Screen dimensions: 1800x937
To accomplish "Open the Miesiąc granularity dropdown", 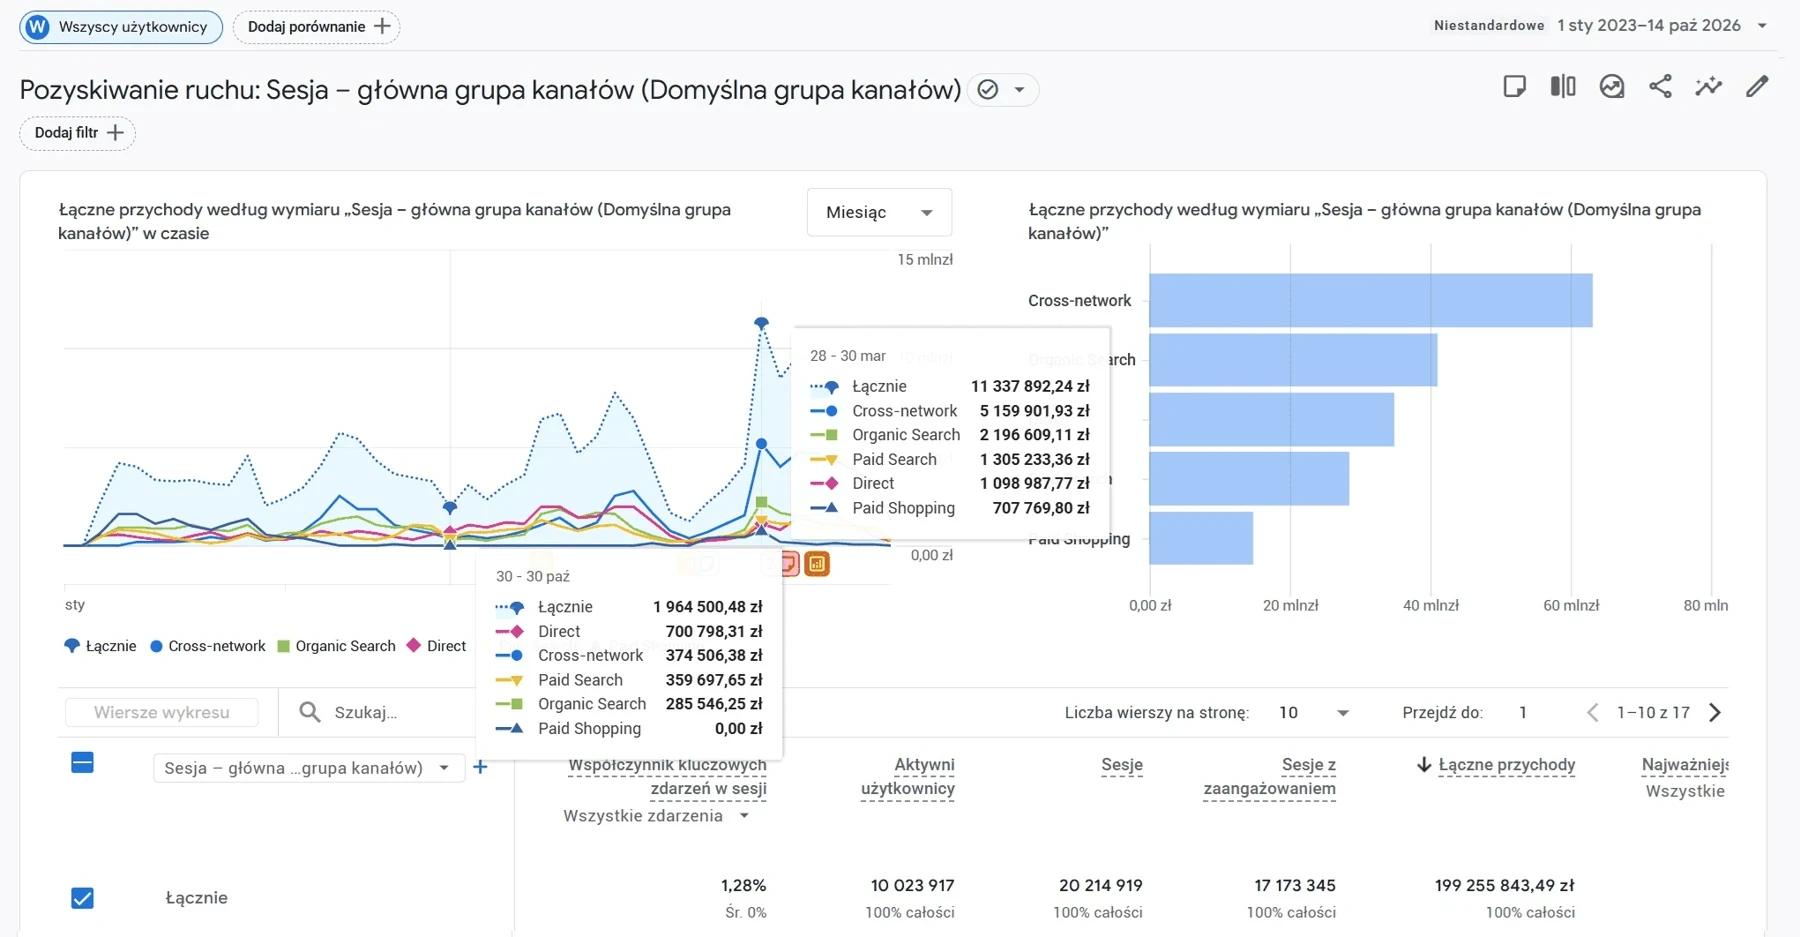I will point(879,212).
